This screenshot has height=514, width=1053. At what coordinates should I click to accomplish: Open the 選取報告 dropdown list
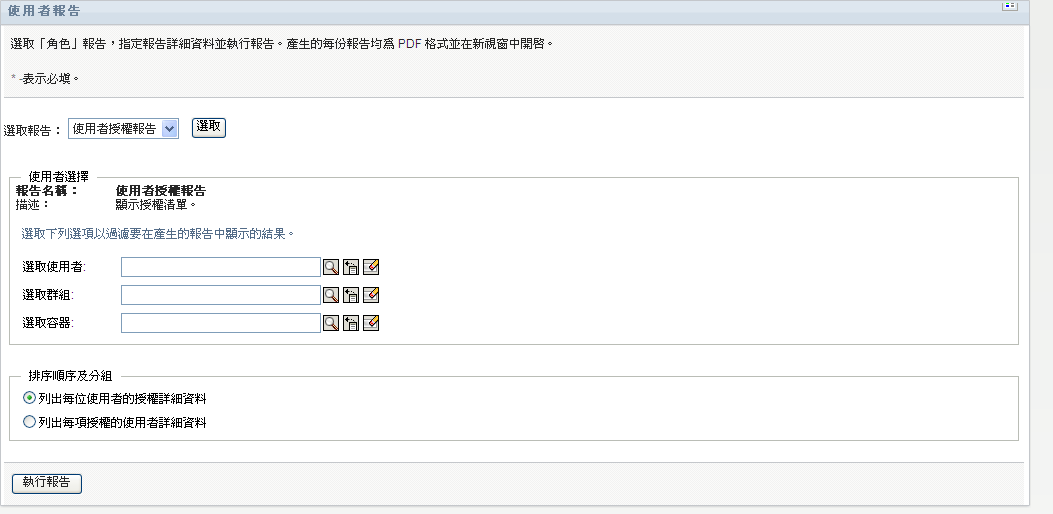(123, 128)
